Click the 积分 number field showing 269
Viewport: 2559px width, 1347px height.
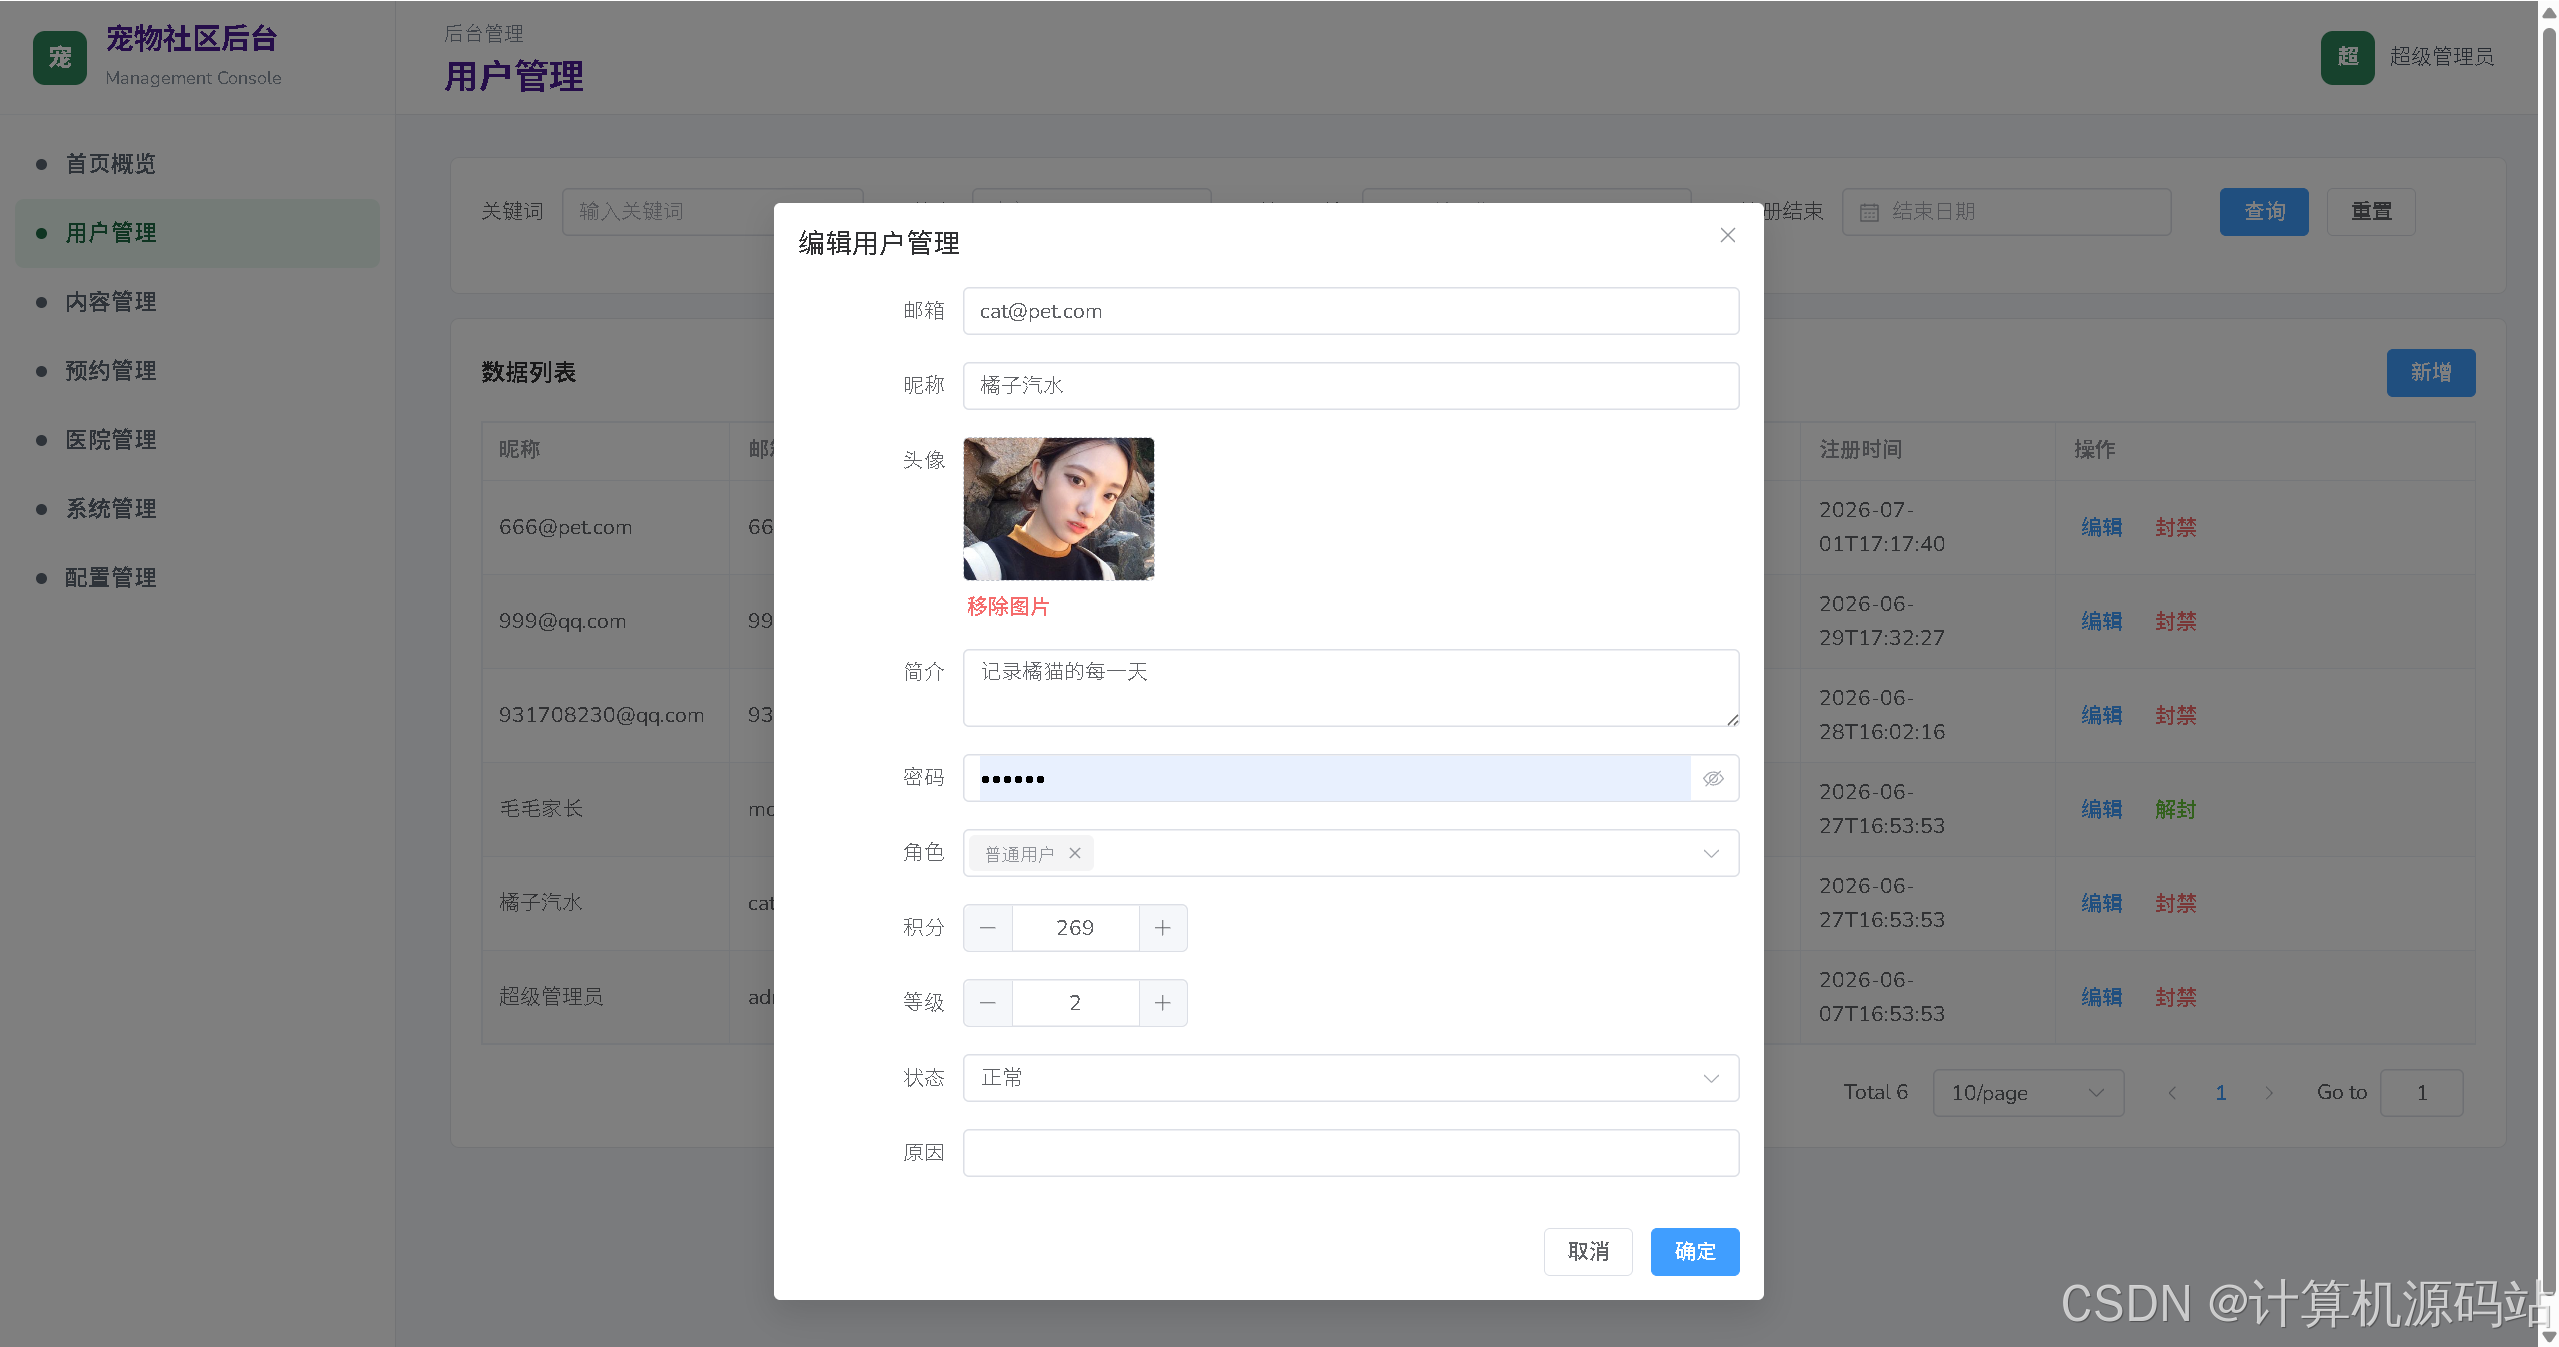click(1075, 928)
